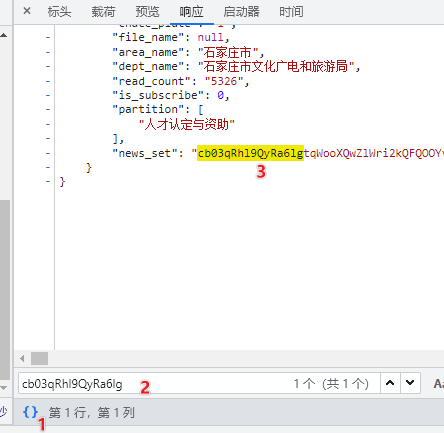444x433 pixels.
Task: Click the highlighted cb03qRhl9QyRa6lg match
Action: click(x=250, y=153)
